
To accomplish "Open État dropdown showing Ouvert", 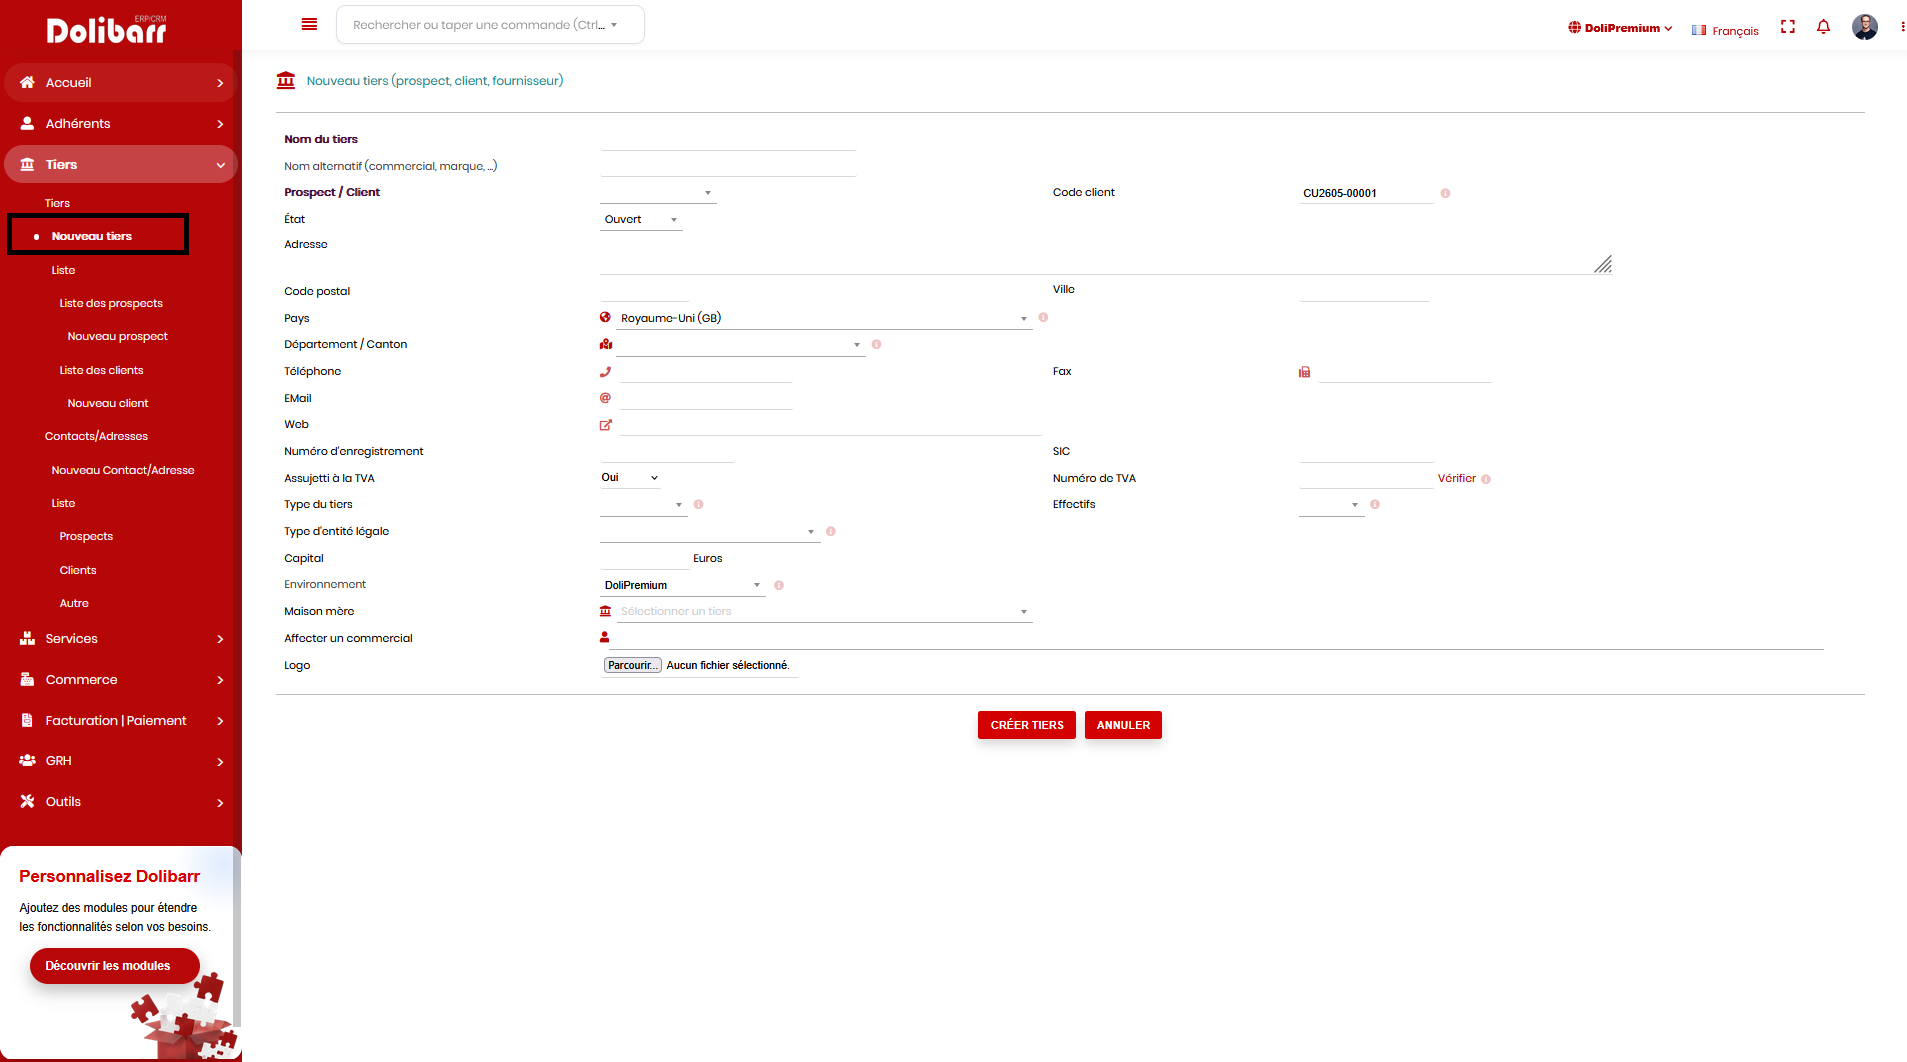I will (641, 219).
